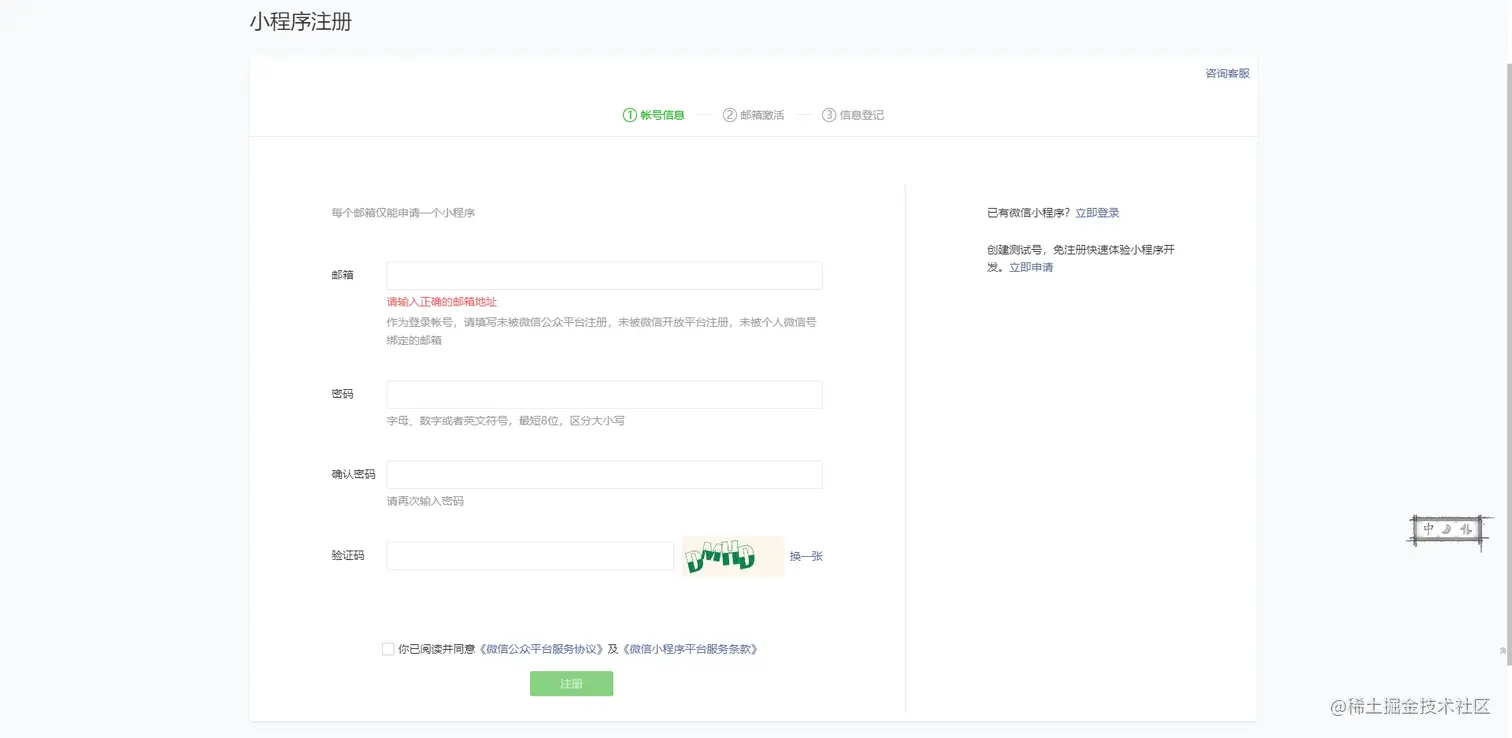Click the red 请输入正确的邮箱地址 error text
The height and width of the screenshot is (738, 1512).
442,302
